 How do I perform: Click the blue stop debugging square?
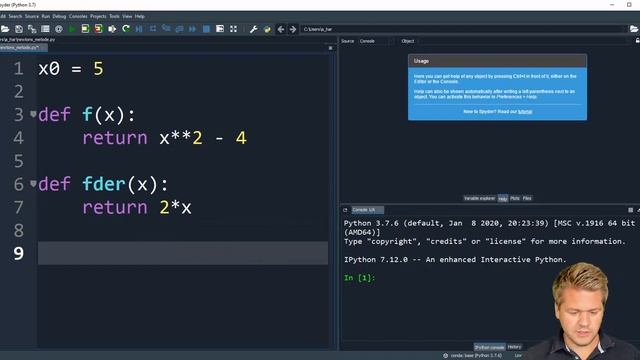[206, 29]
